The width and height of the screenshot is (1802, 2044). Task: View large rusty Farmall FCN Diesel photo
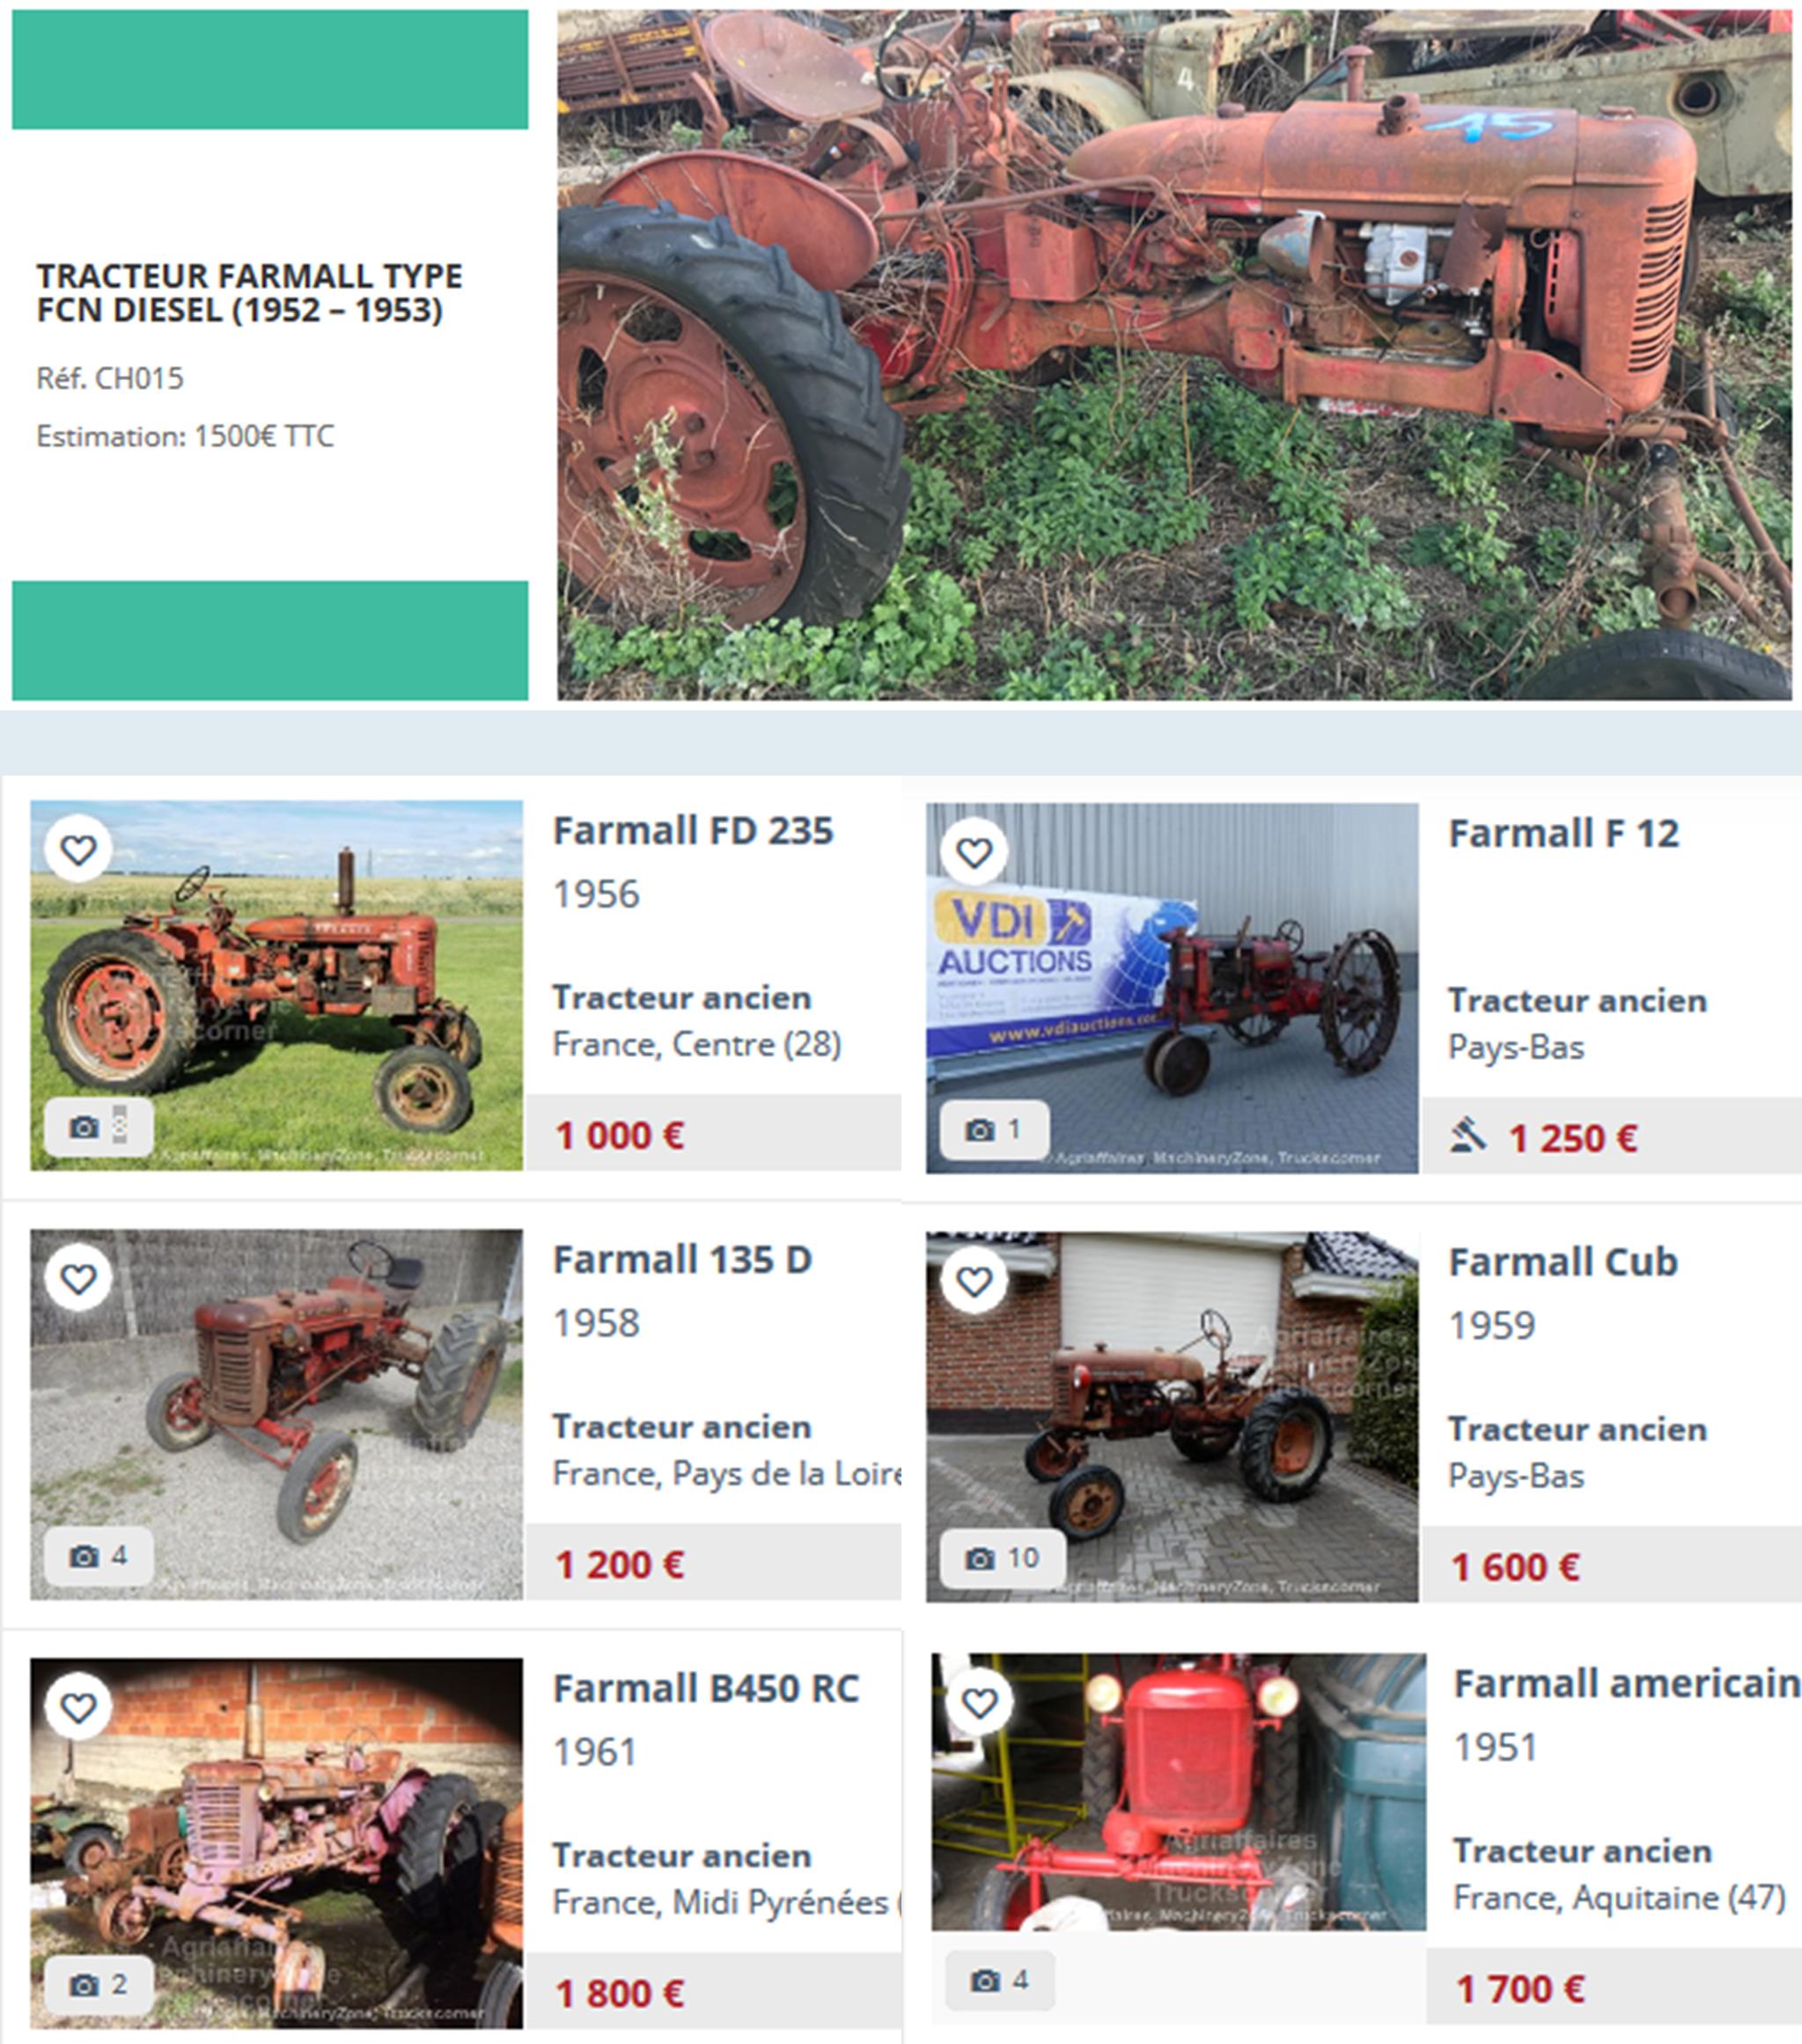coord(1174,355)
